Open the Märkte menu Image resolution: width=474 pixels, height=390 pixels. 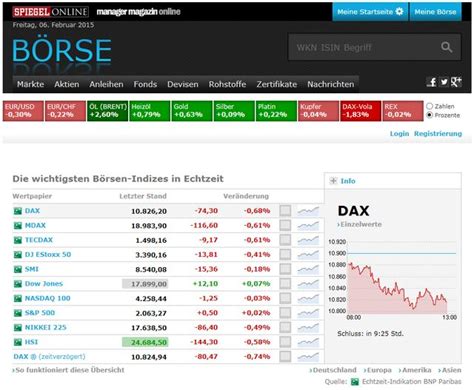point(30,84)
